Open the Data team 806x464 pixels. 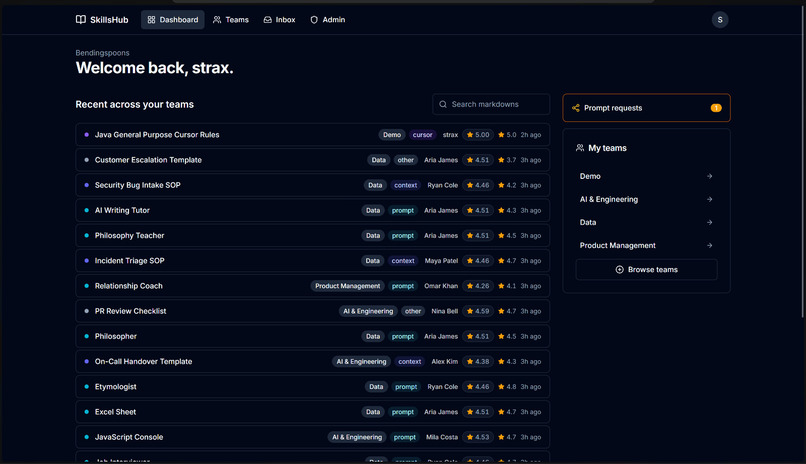(x=646, y=222)
